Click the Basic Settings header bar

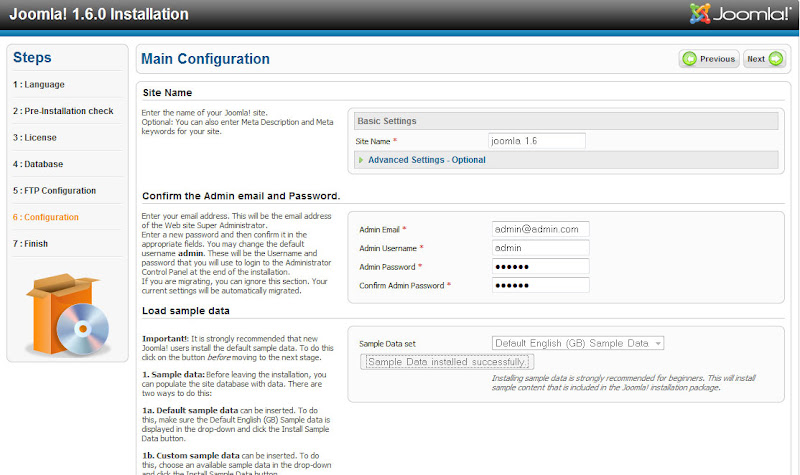tap(566, 121)
